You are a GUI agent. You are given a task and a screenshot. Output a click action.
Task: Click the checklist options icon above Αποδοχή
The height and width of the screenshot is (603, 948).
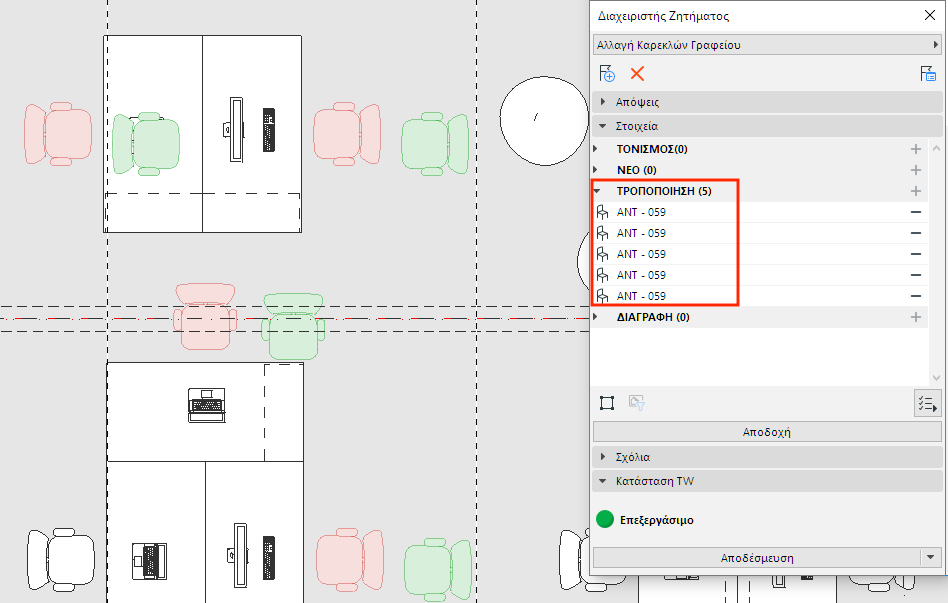(927, 403)
